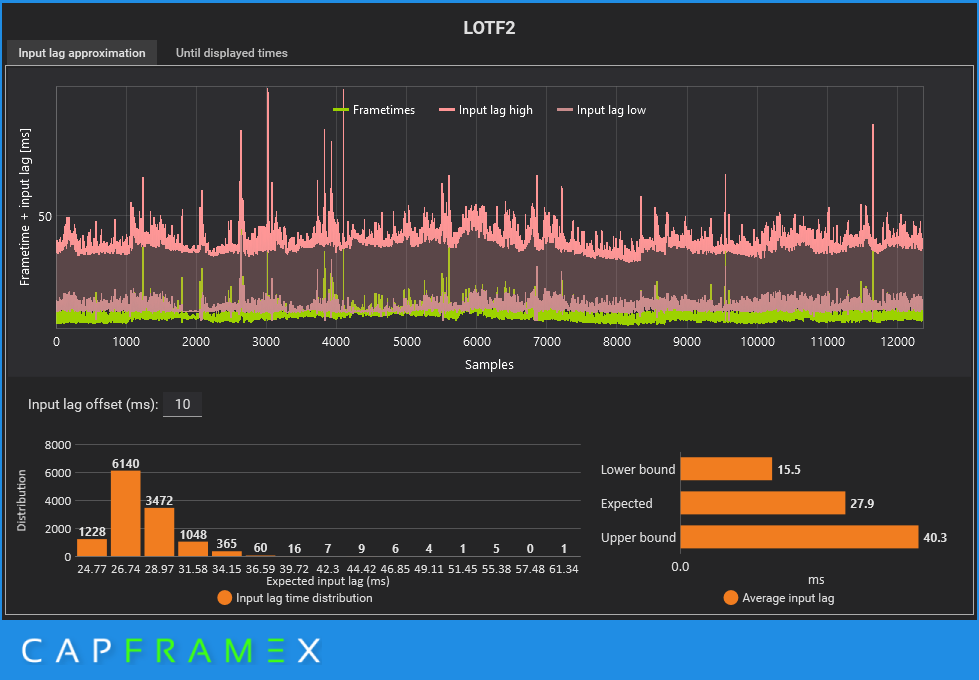Toggle the Input lag high legend entry
This screenshot has width=979, height=680.
click(x=486, y=110)
